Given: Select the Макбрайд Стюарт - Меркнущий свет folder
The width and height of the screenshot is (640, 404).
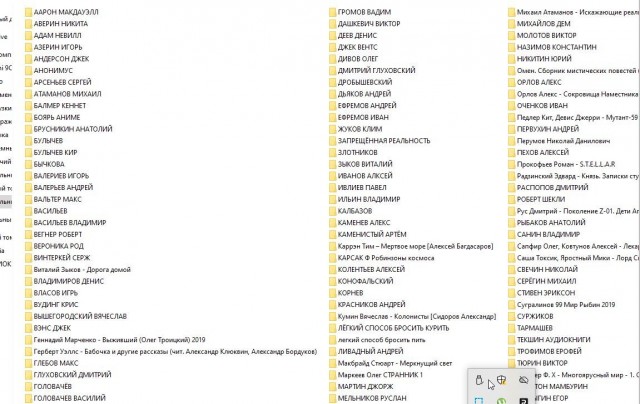Looking at the screenshot, I should pyautogui.click(x=395, y=363).
